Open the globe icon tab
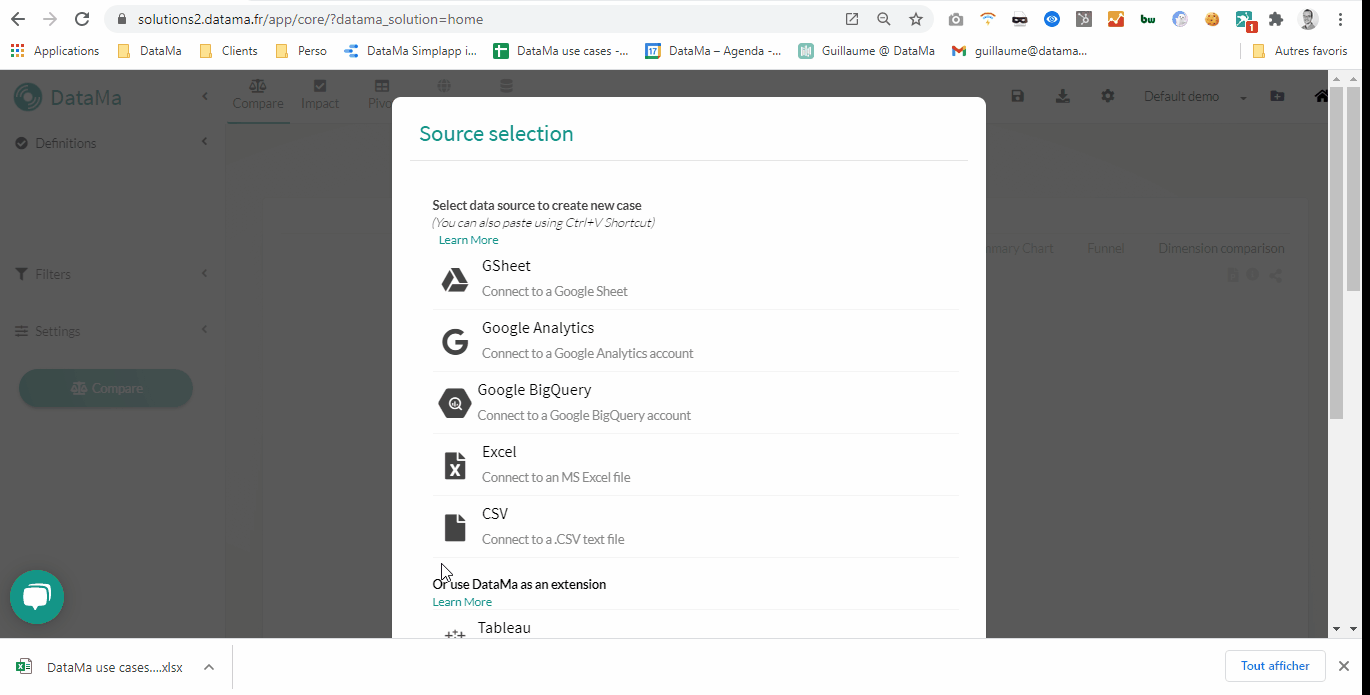Viewport: 1370px width, 695px height. click(444, 87)
